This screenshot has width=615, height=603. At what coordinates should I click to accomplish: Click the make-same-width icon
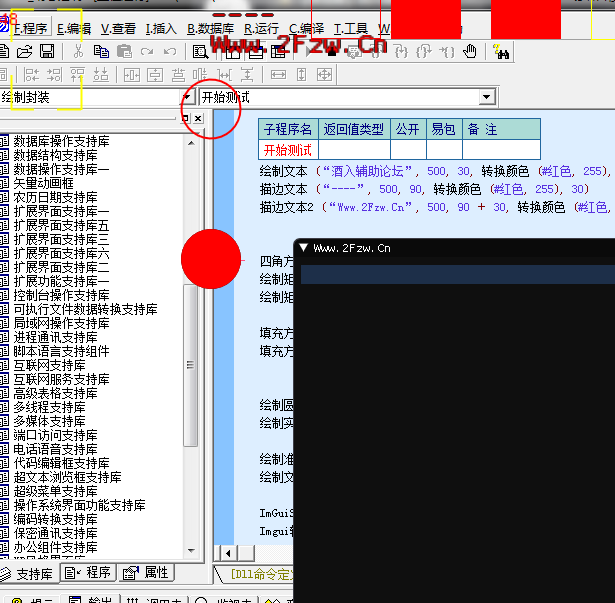(x=278, y=75)
